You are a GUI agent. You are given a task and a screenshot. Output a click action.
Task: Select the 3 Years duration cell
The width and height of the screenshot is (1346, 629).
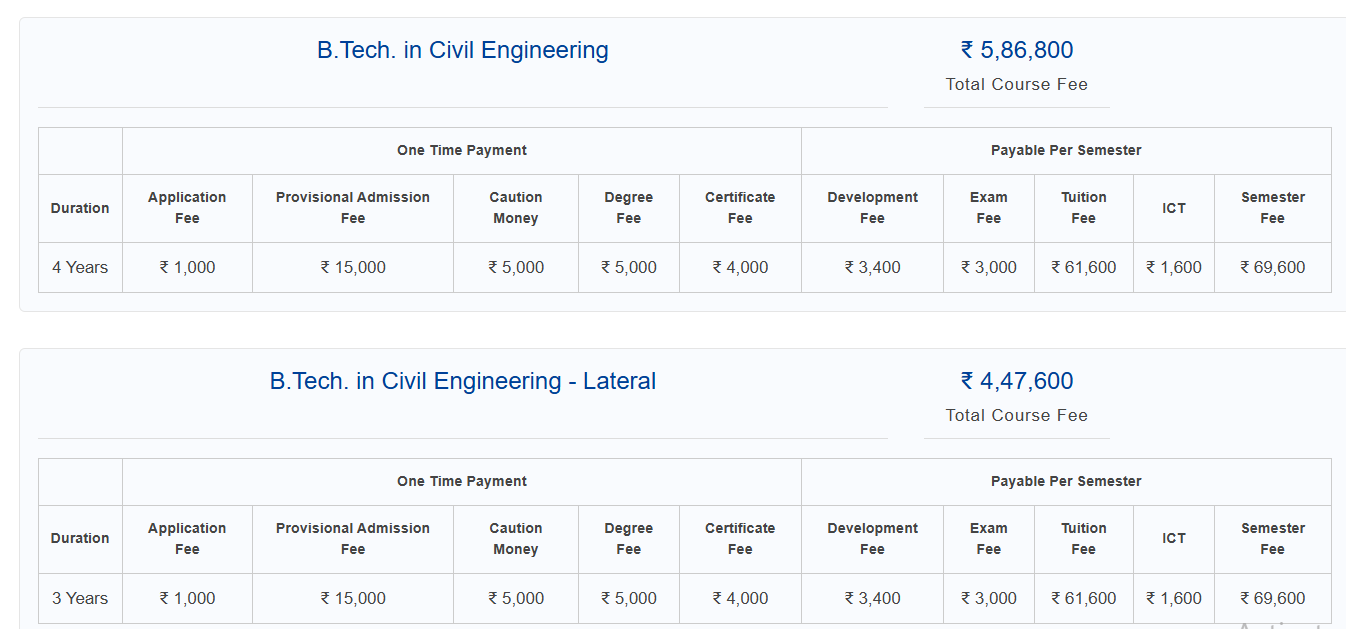tap(80, 598)
